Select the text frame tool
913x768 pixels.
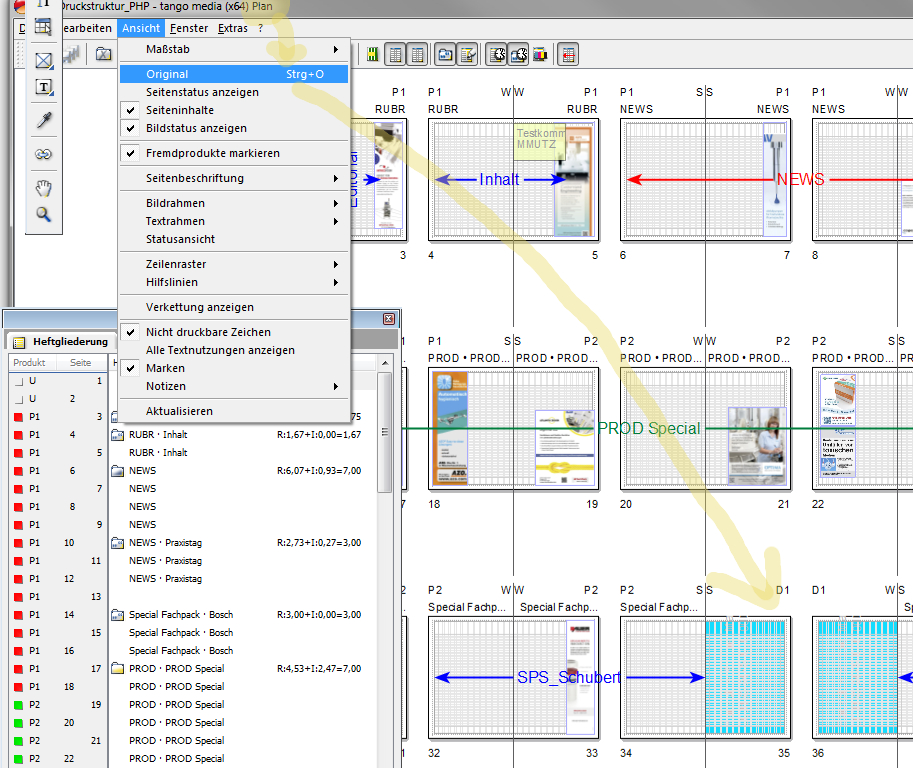[43, 88]
